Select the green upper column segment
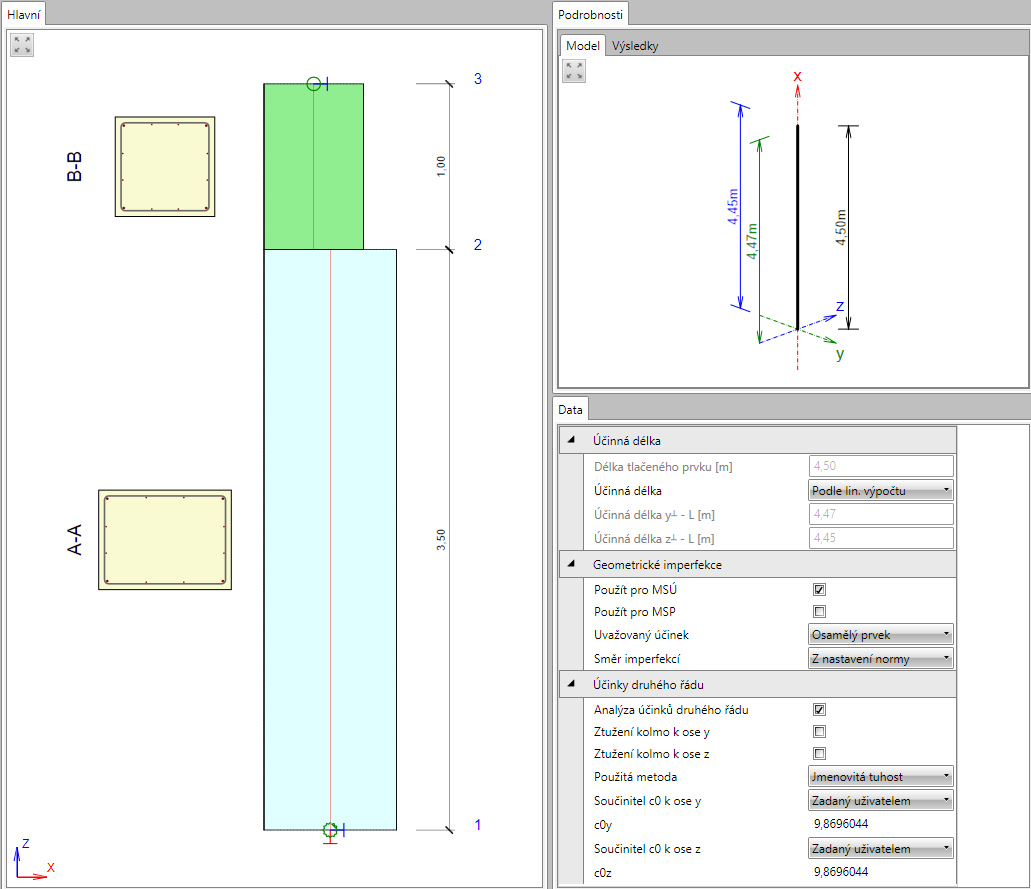 pos(314,166)
